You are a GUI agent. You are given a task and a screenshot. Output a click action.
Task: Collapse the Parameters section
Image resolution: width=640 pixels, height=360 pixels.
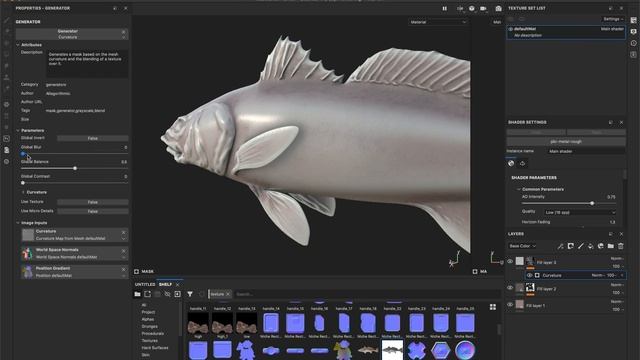(18, 131)
